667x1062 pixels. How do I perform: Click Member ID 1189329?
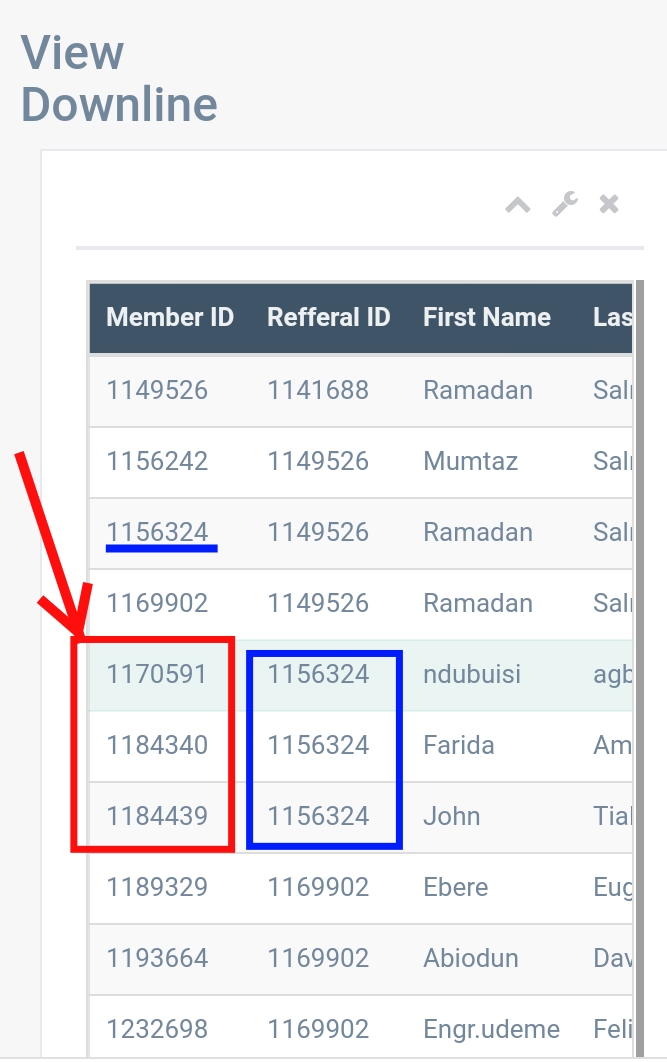click(x=157, y=887)
